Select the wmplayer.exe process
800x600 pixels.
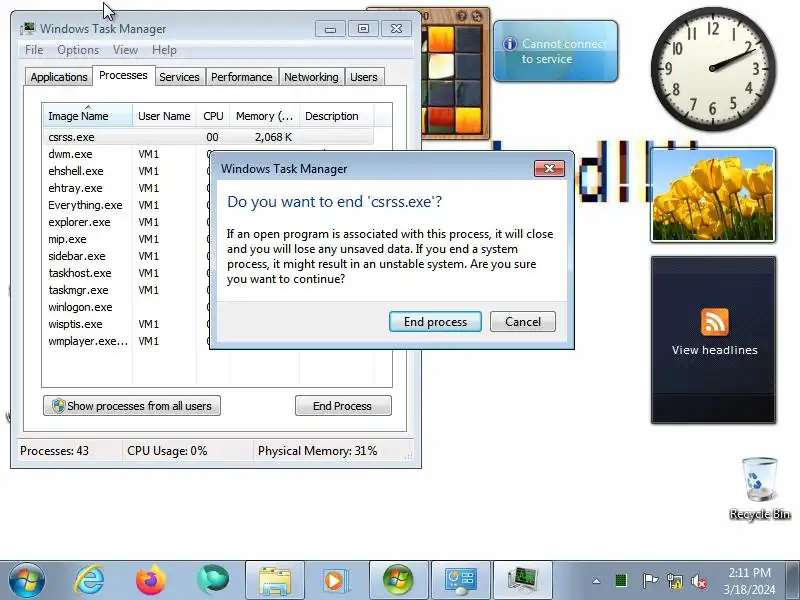pyautogui.click(x=88, y=341)
